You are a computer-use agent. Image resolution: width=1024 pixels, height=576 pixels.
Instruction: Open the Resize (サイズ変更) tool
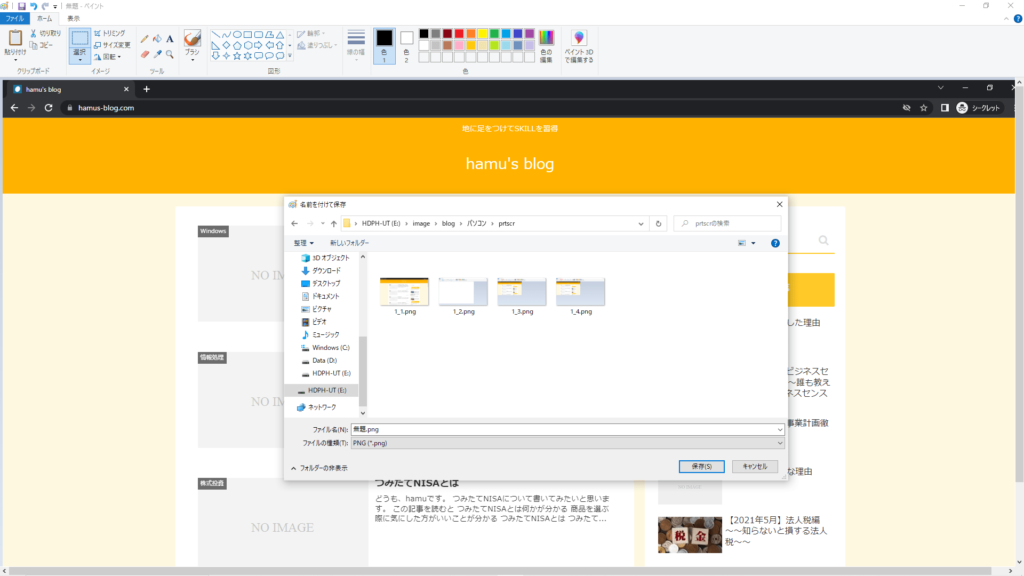[112, 45]
